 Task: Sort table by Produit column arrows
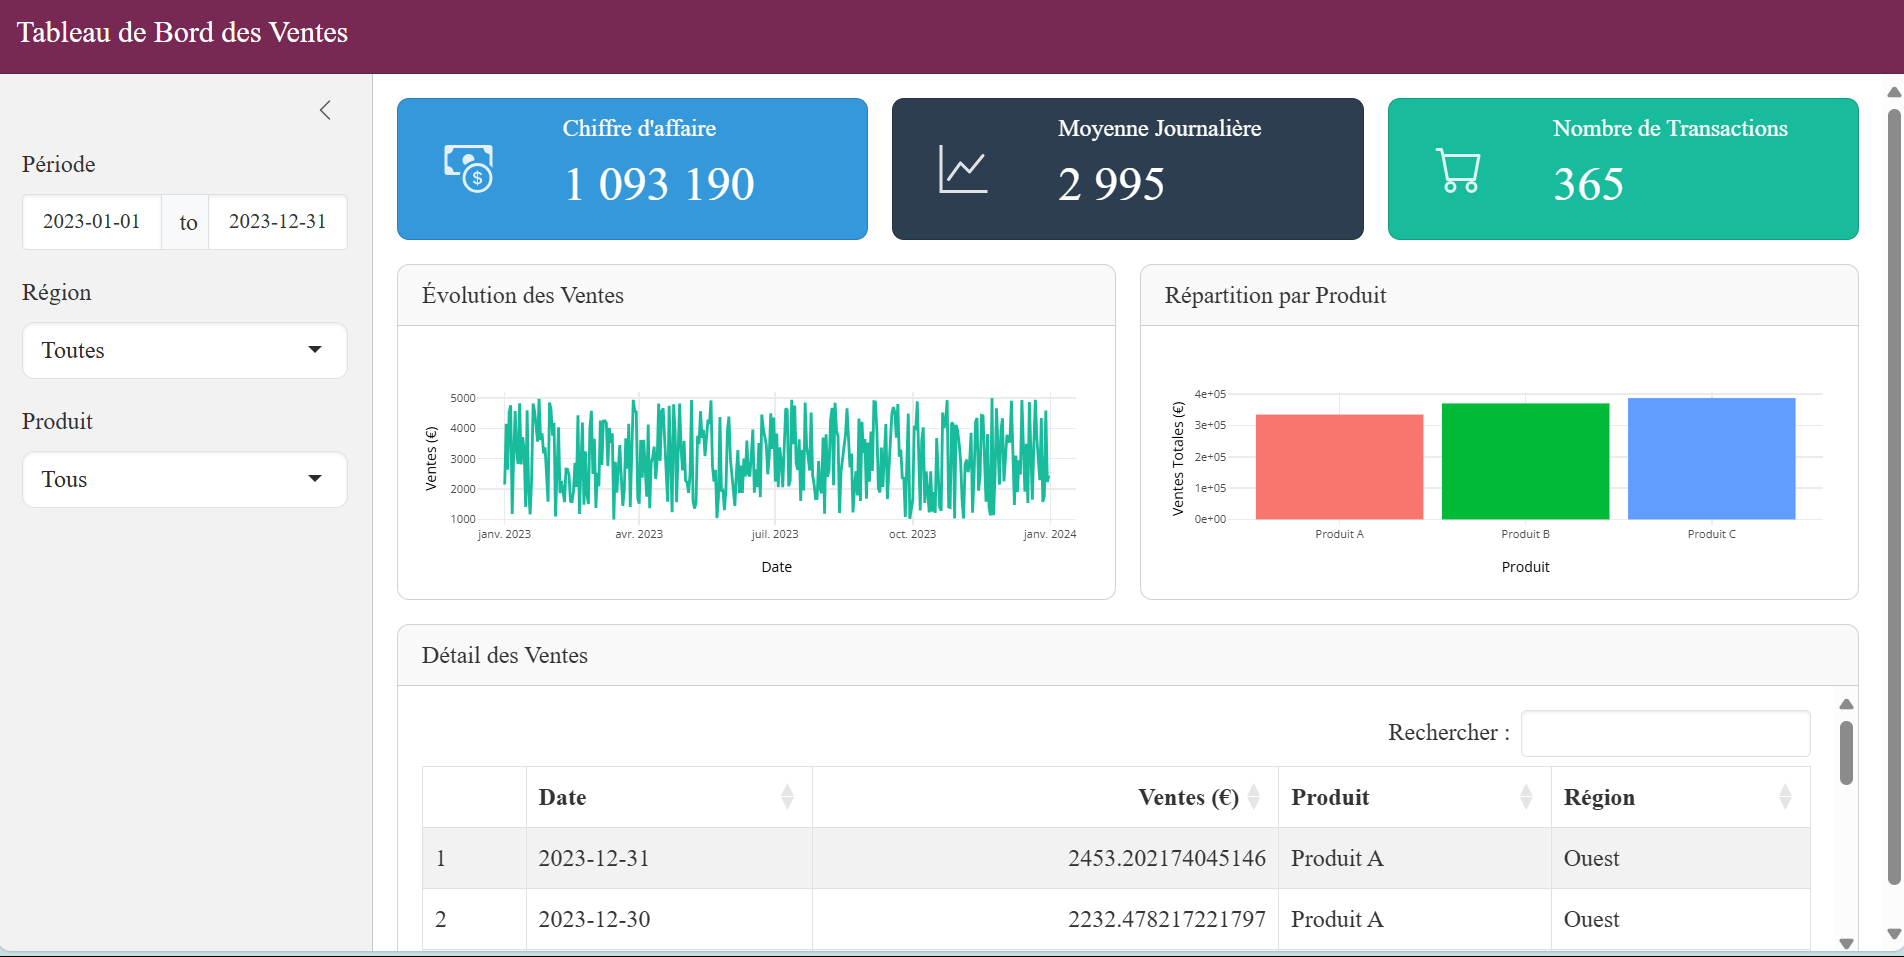pyautogui.click(x=1526, y=797)
